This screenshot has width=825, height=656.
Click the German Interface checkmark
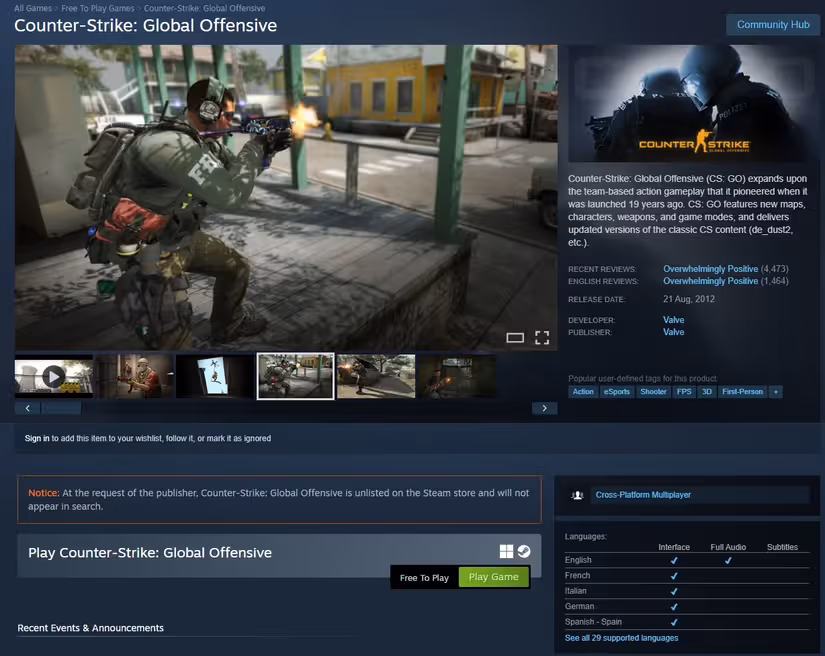coord(673,607)
